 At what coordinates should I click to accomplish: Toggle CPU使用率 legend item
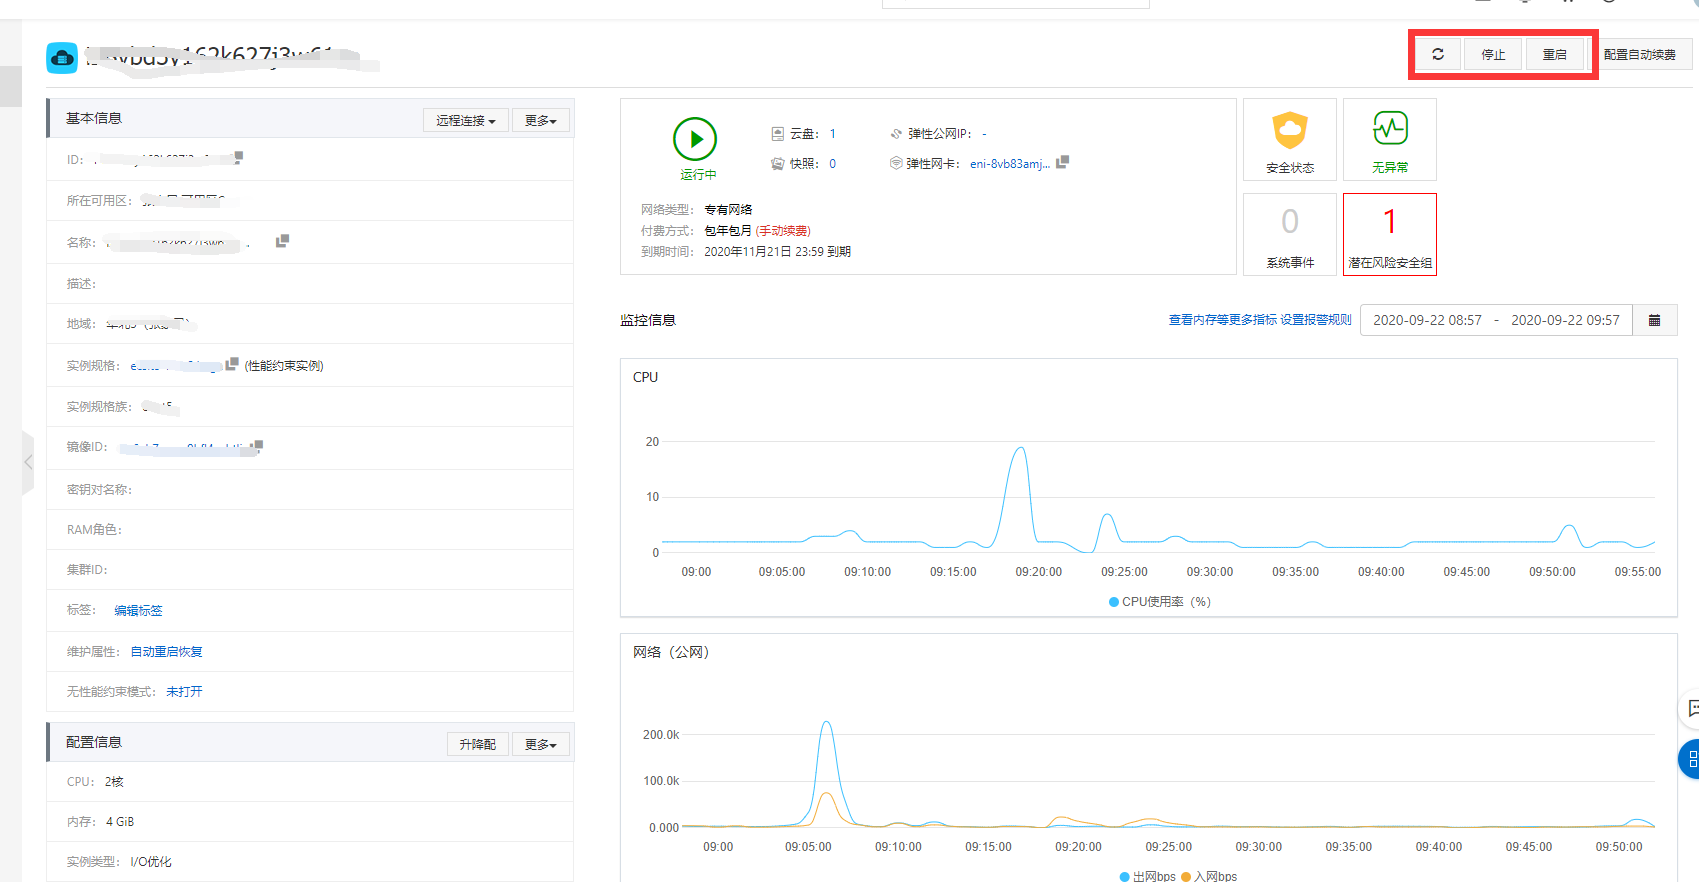point(1160,602)
